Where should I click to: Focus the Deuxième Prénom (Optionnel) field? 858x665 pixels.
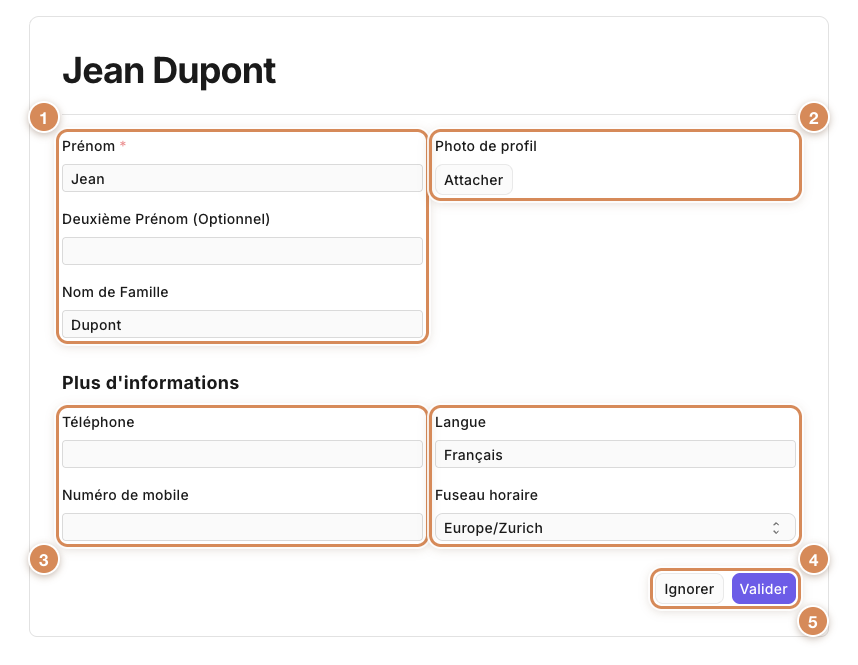pyautogui.click(x=242, y=251)
